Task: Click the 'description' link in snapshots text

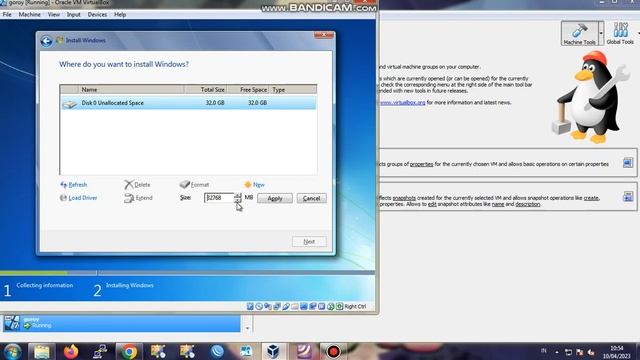Action: tap(527, 204)
